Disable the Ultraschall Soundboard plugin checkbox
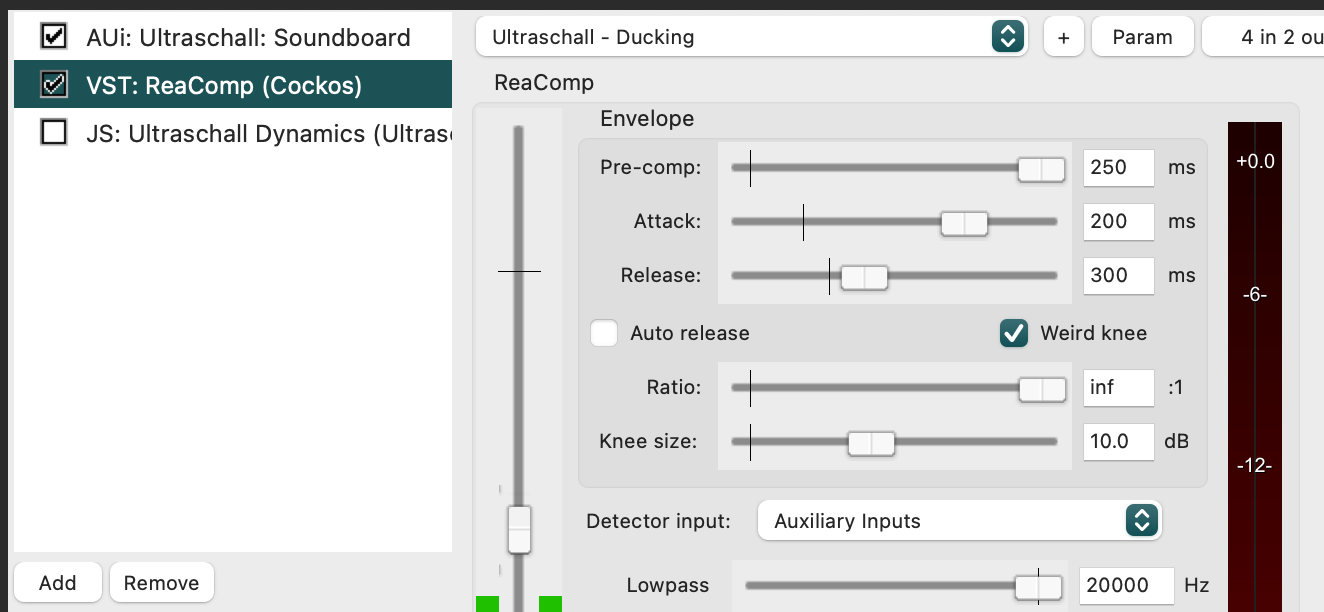Image resolution: width=1324 pixels, height=612 pixels. [53, 37]
